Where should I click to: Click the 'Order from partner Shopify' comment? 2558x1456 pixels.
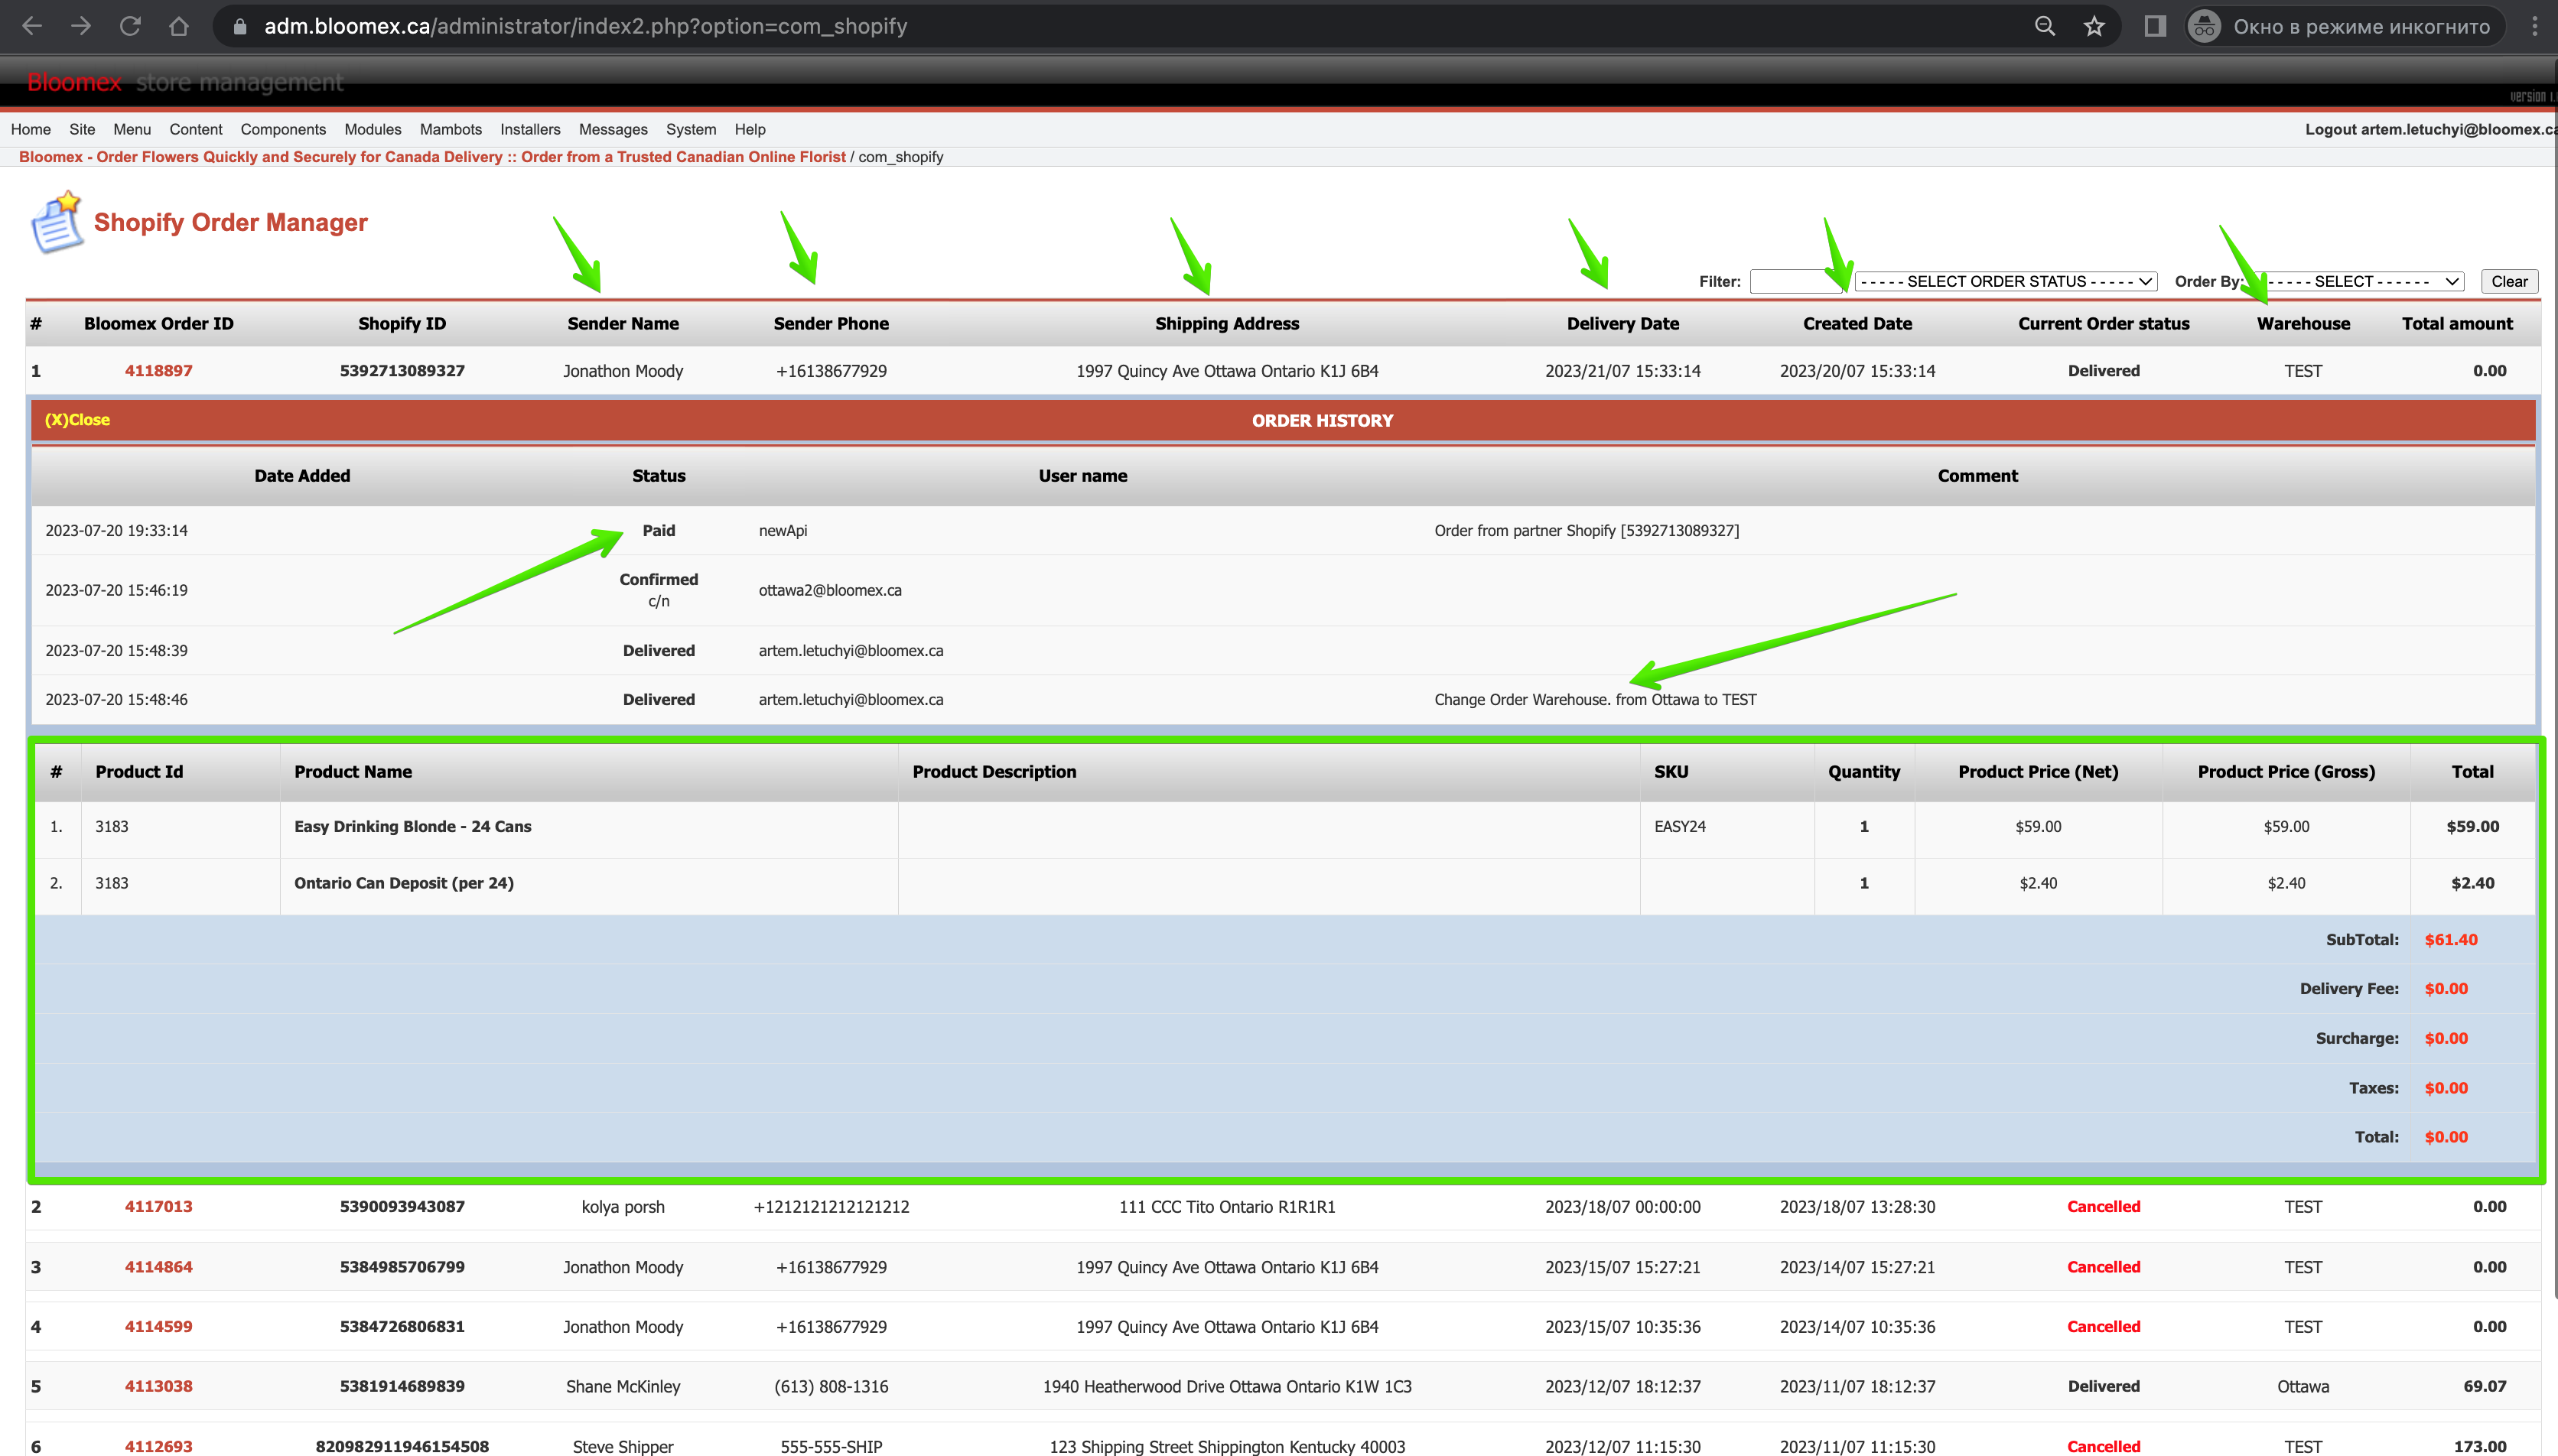click(1586, 531)
